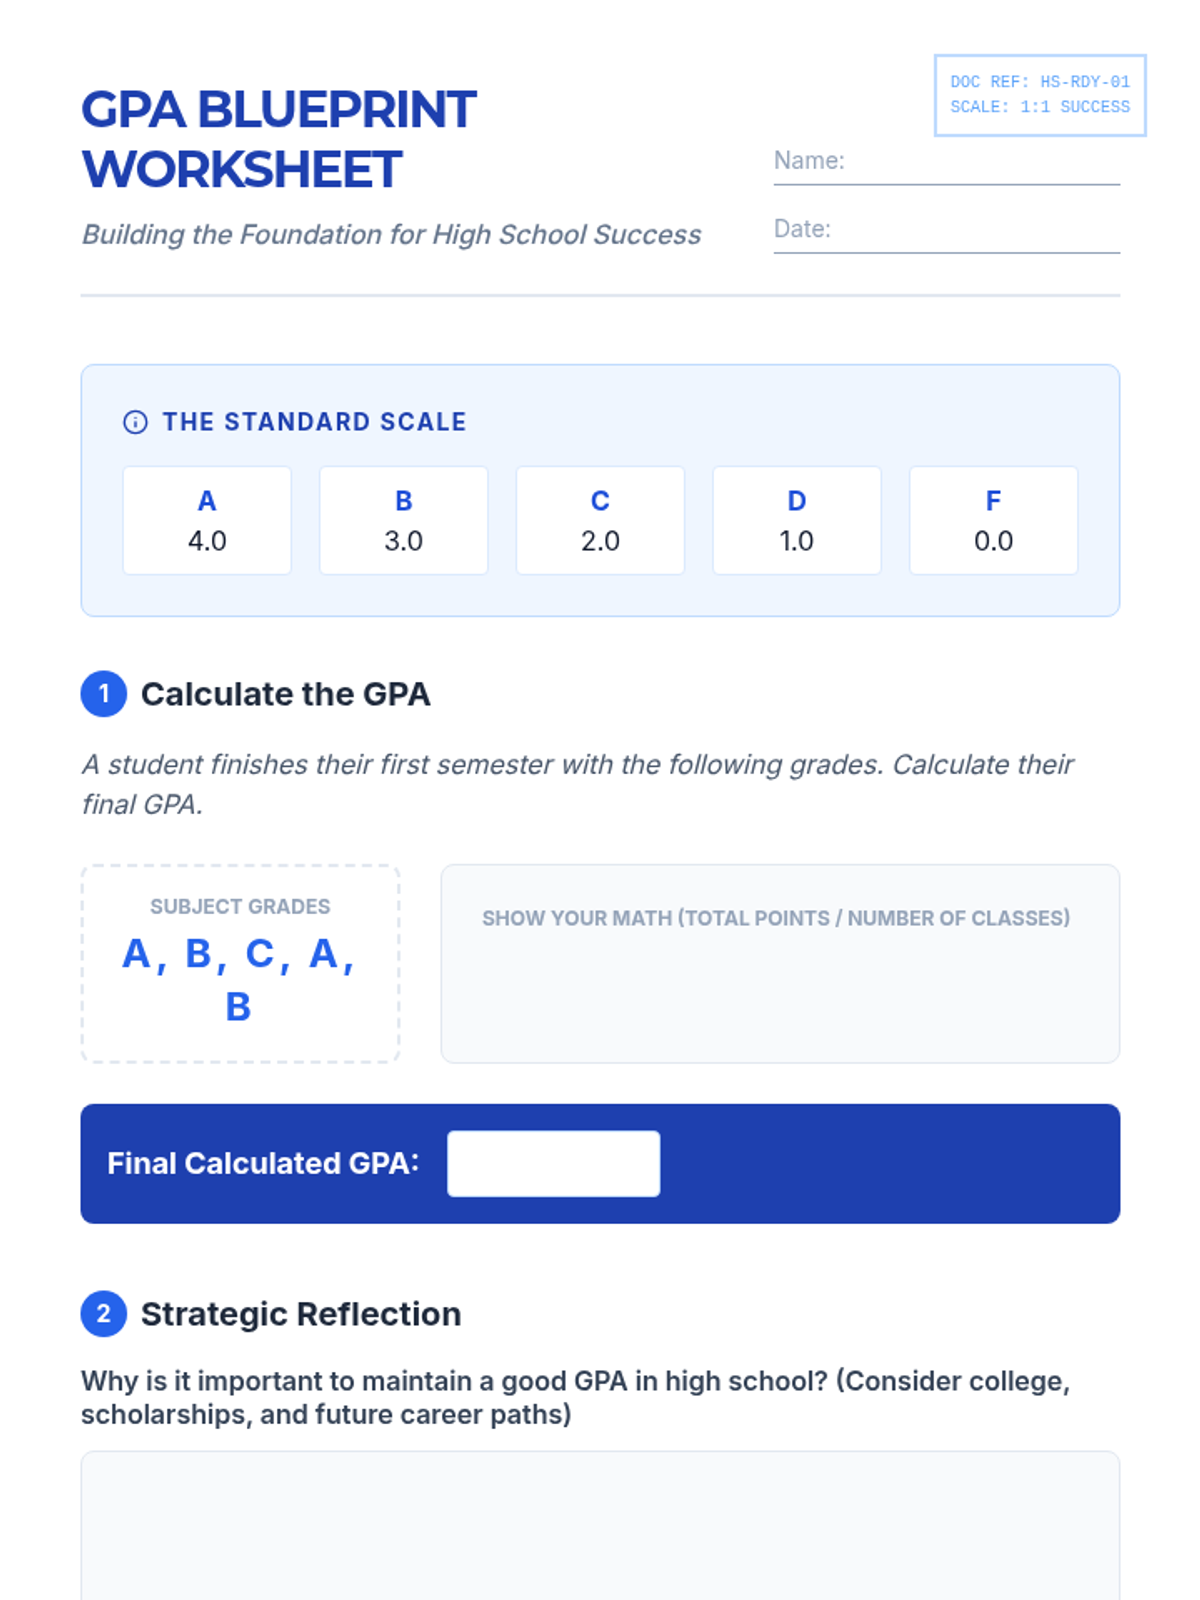This screenshot has height=1600, width=1200.
Task: Click the Strategic Reflection answer box
Action: (600, 1525)
